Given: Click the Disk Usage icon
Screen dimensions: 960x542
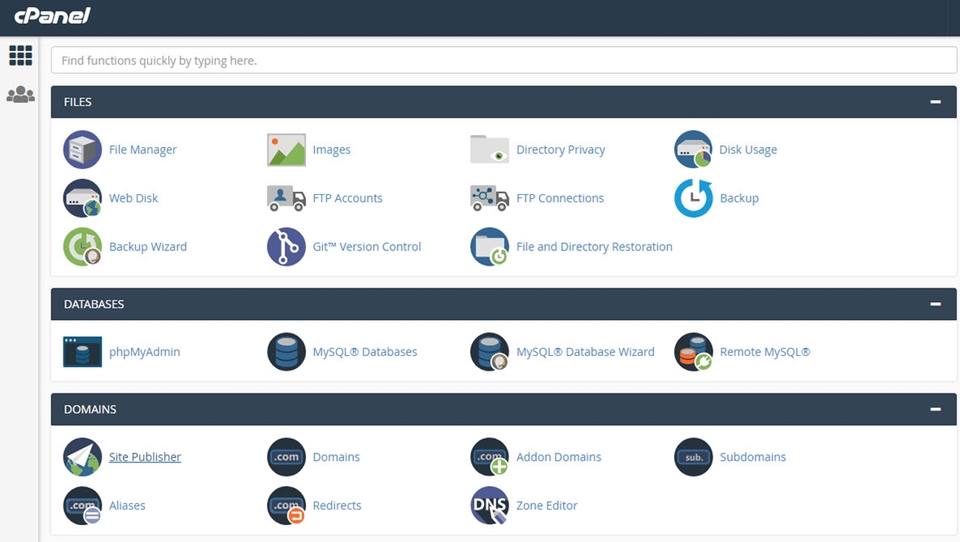Looking at the screenshot, I should point(693,149).
